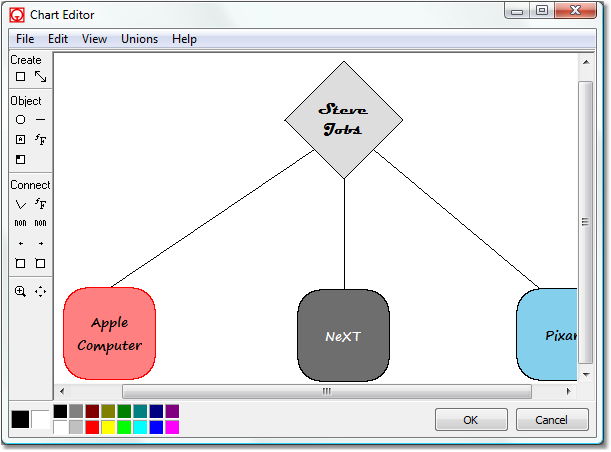This screenshot has width=611, height=452.
Task: Pick the magenta palette swatch
Action: pos(172,427)
